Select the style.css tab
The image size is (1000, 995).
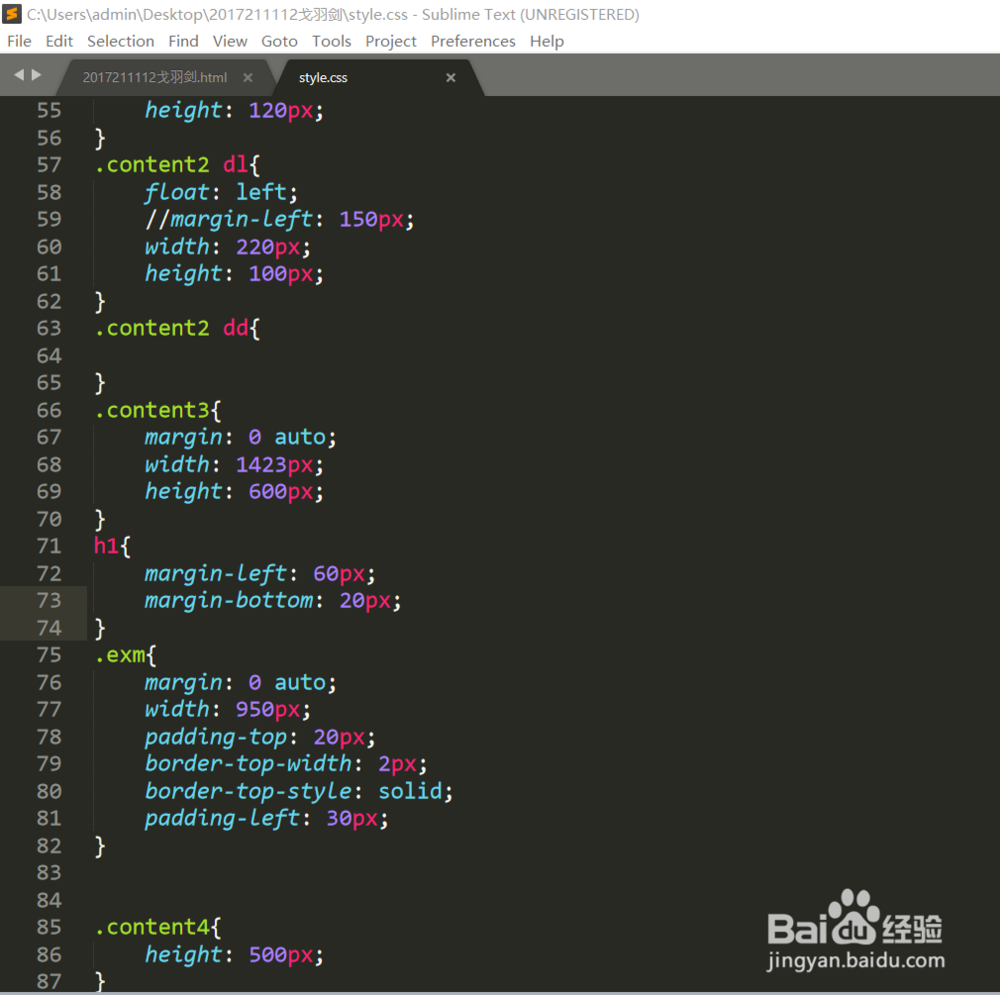coord(323,78)
